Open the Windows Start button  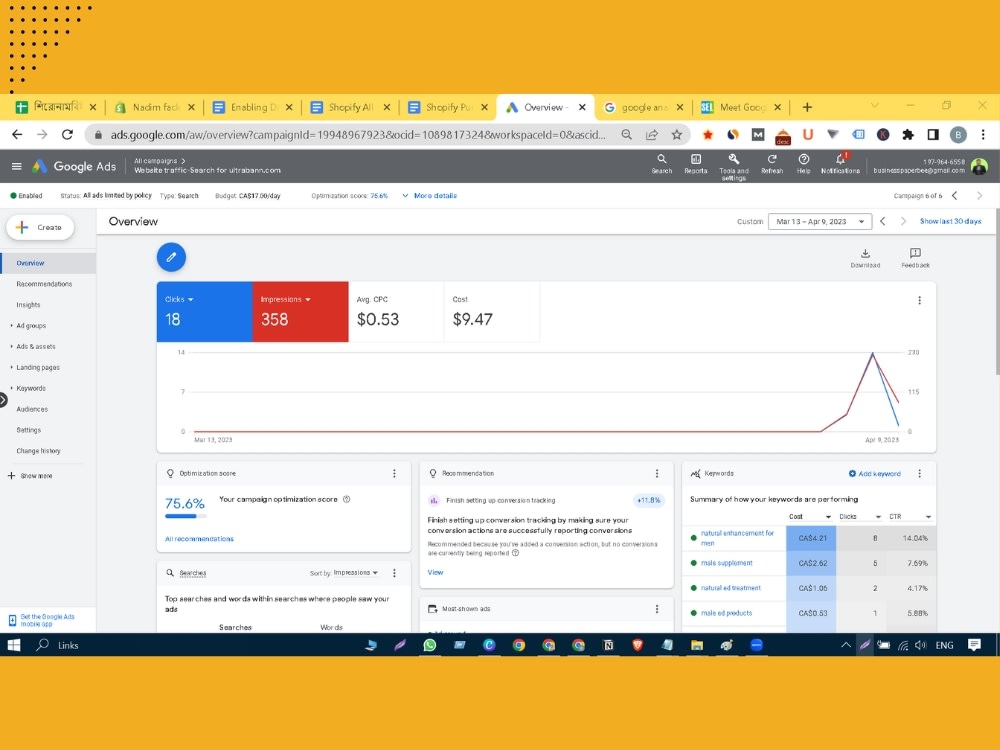click(x=13, y=645)
